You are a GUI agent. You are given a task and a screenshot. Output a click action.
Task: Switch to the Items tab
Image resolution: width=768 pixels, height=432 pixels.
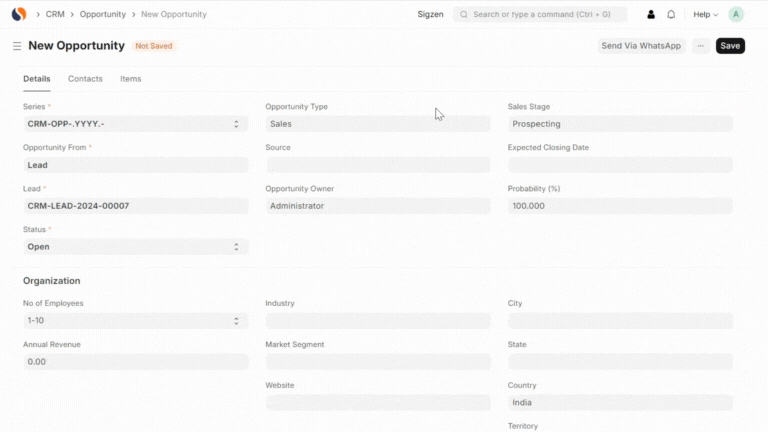(x=131, y=79)
